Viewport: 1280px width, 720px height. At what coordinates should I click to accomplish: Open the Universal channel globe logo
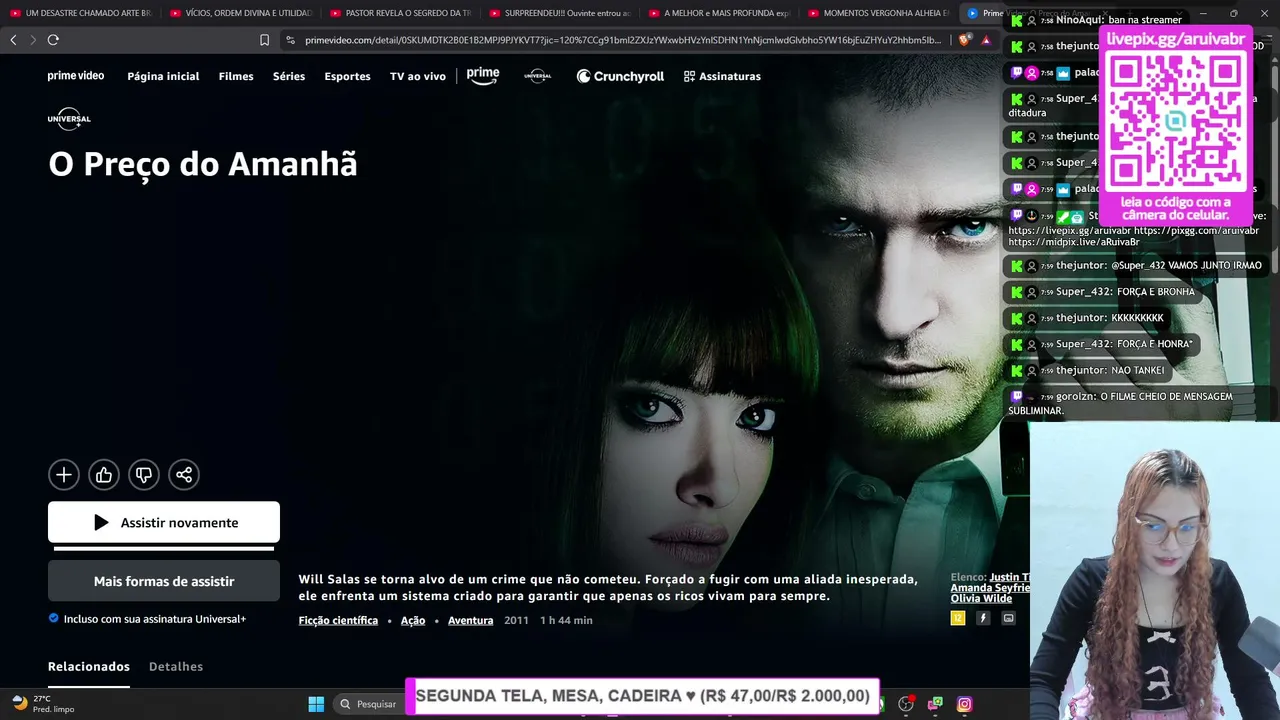pos(538,76)
